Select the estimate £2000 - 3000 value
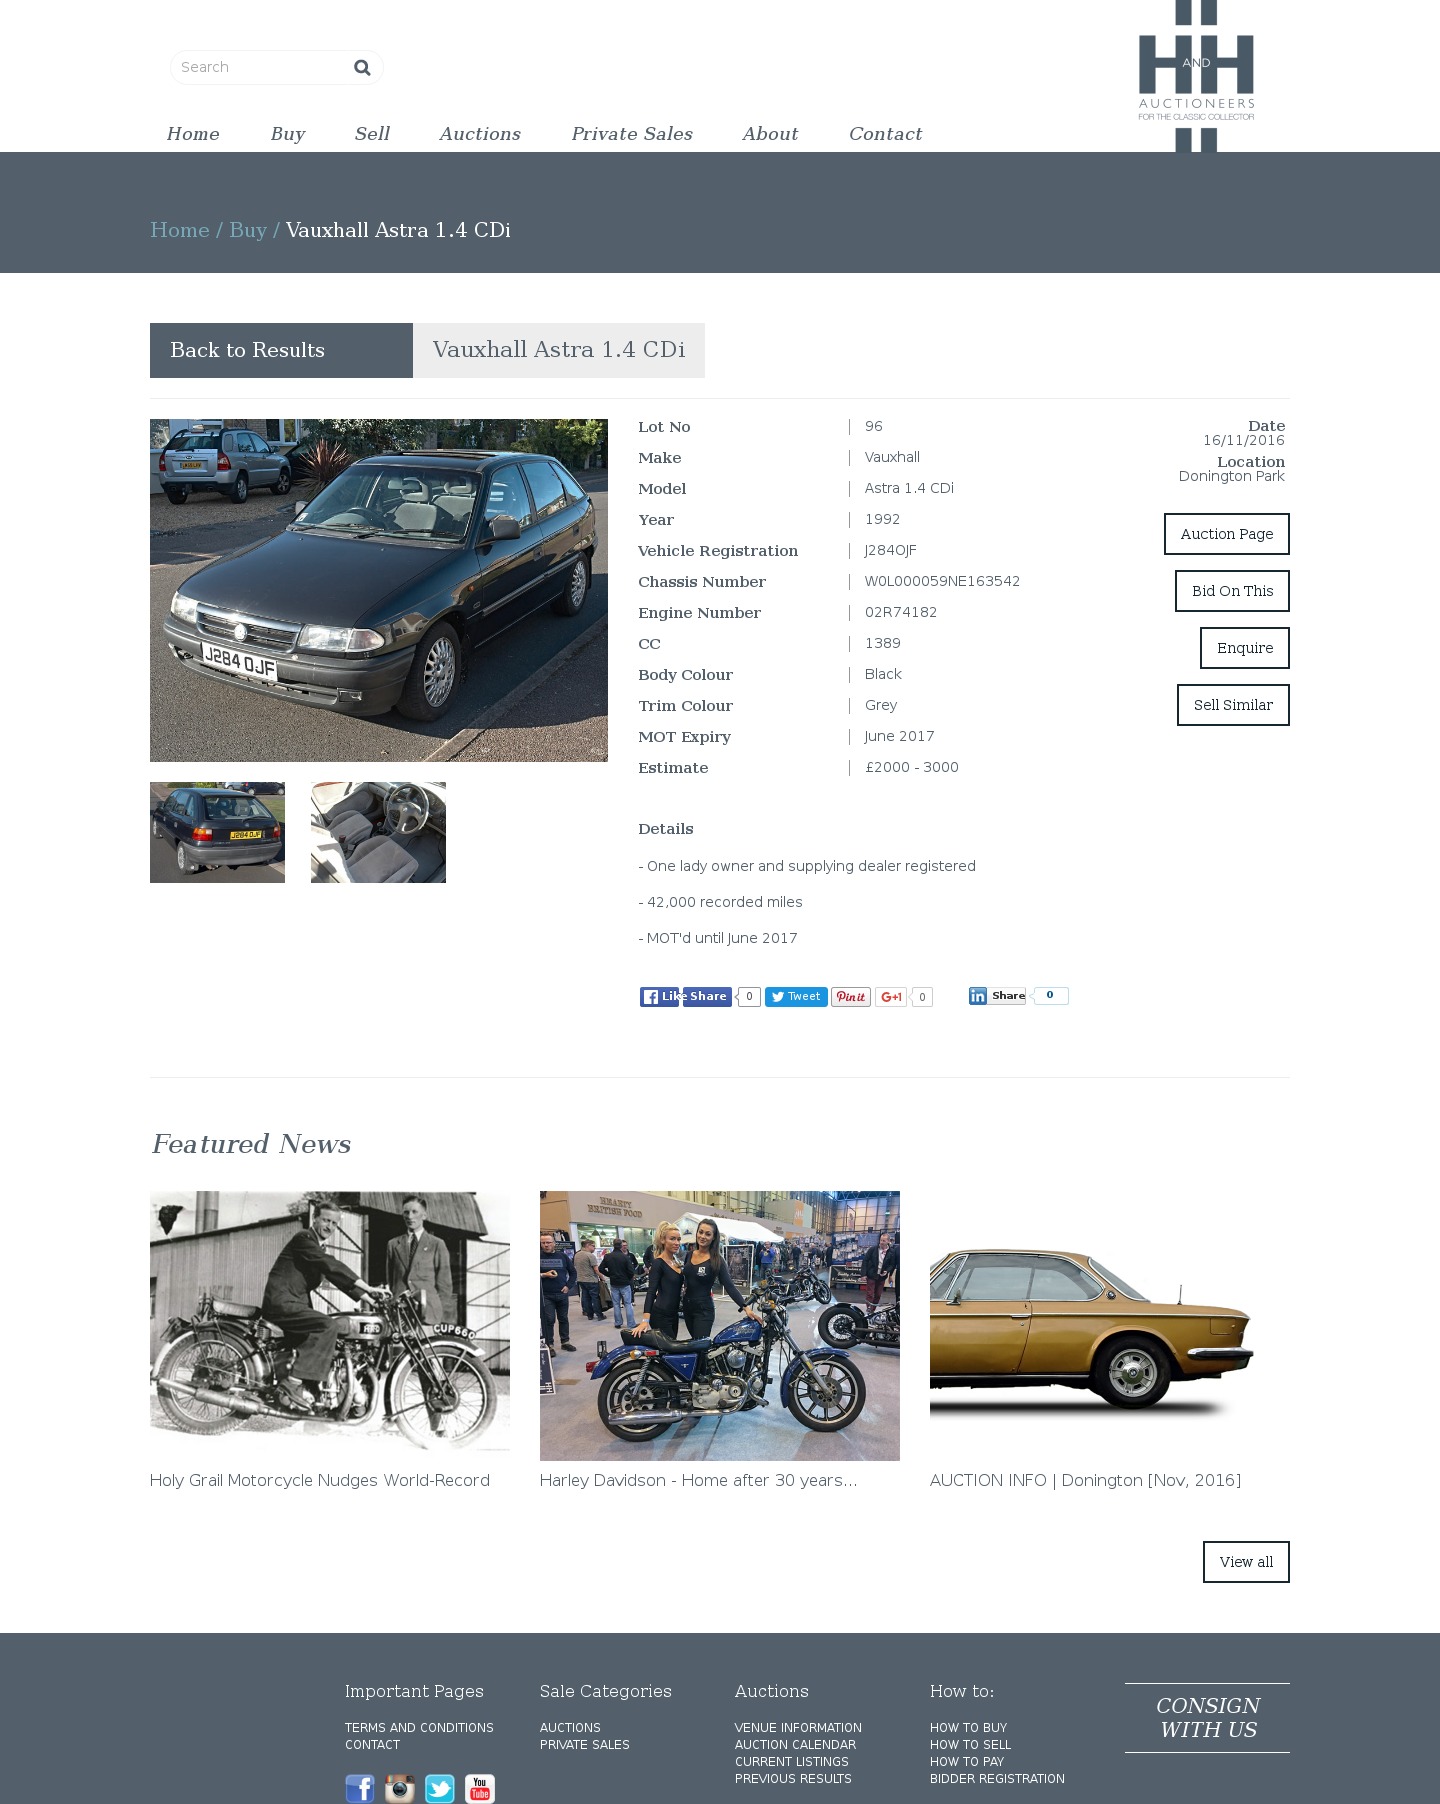Image resolution: width=1440 pixels, height=1804 pixels. [x=912, y=767]
